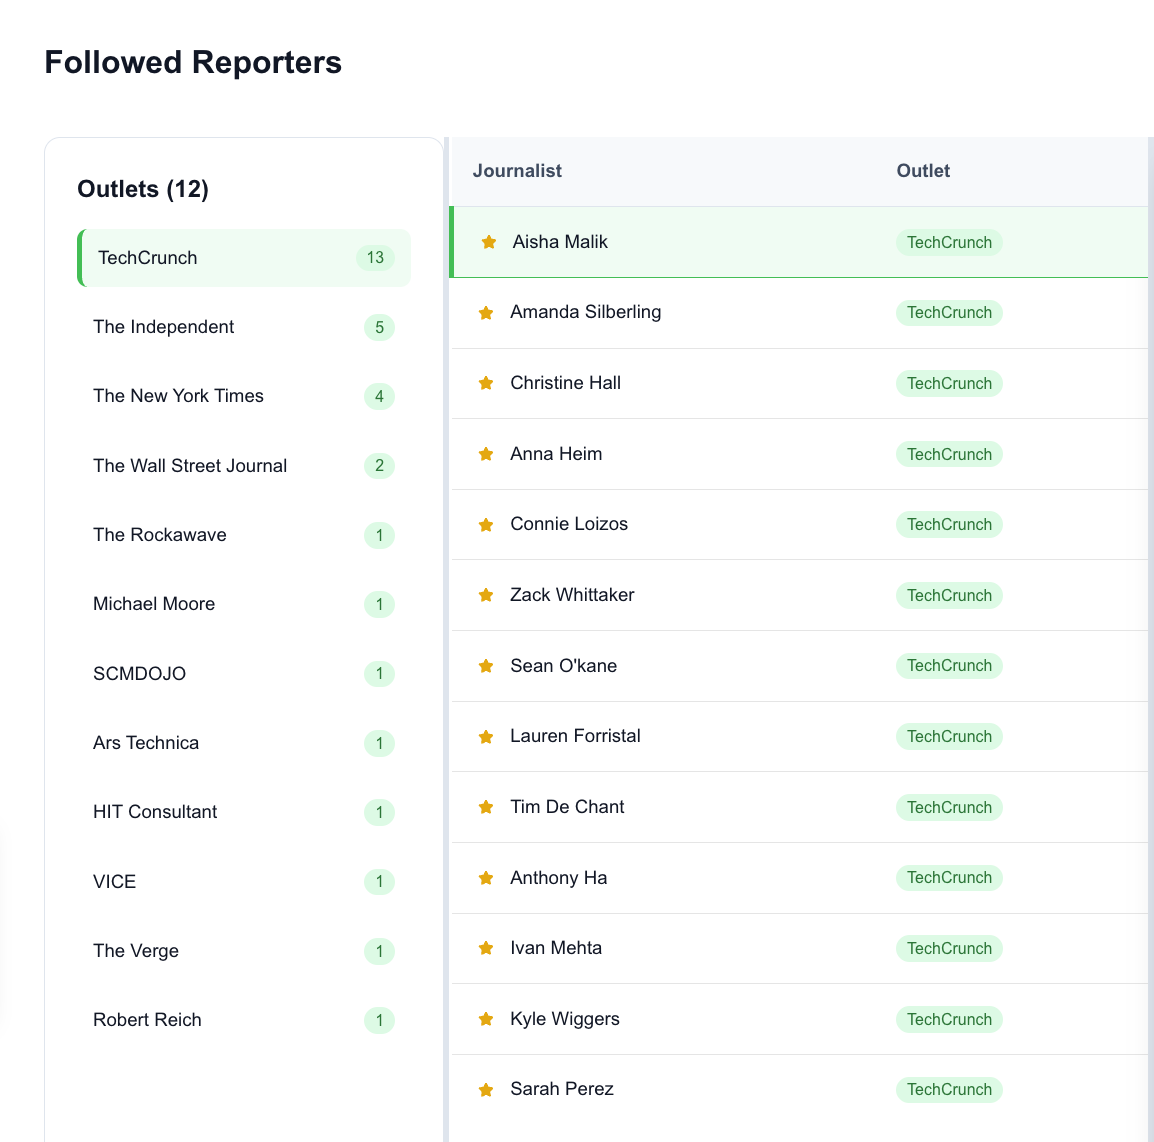The image size is (1154, 1142).
Task: Click the count badge 13 beside TechCrunch
Action: coord(375,258)
